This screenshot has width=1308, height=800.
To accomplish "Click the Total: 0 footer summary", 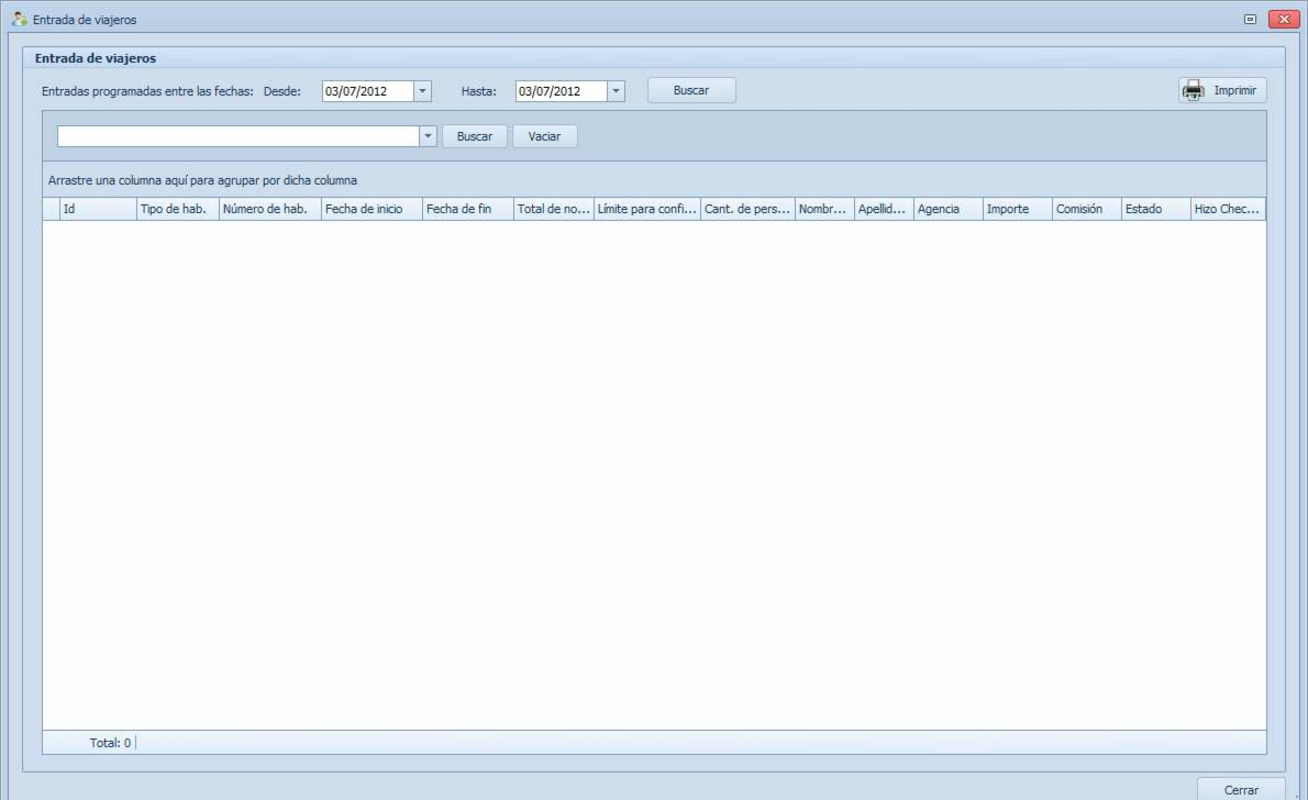I will pos(110,743).
